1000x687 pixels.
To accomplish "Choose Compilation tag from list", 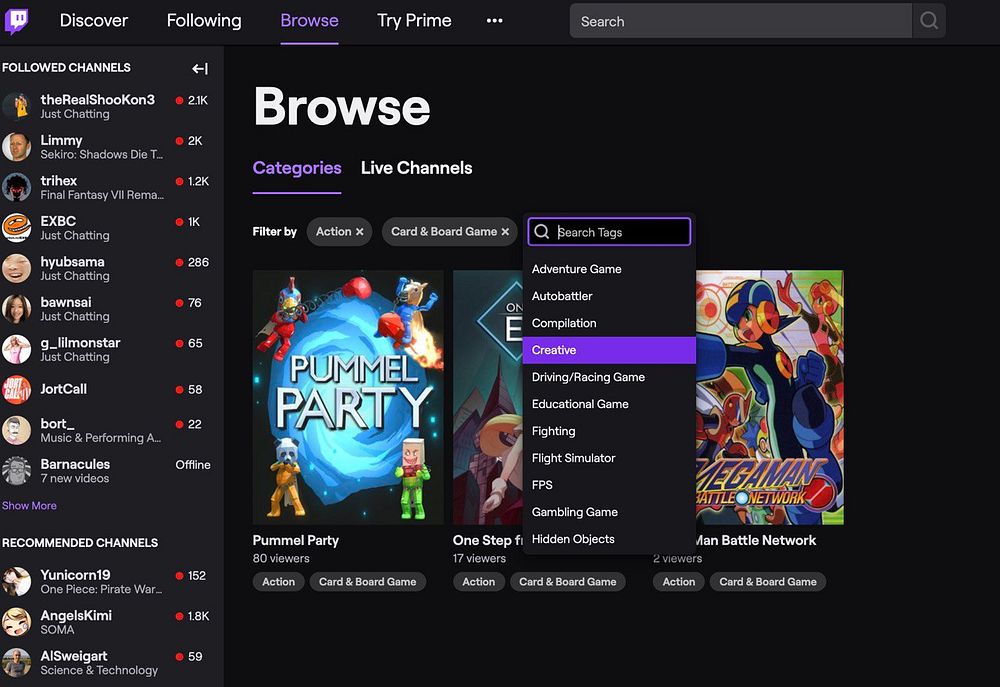I will (609, 323).
